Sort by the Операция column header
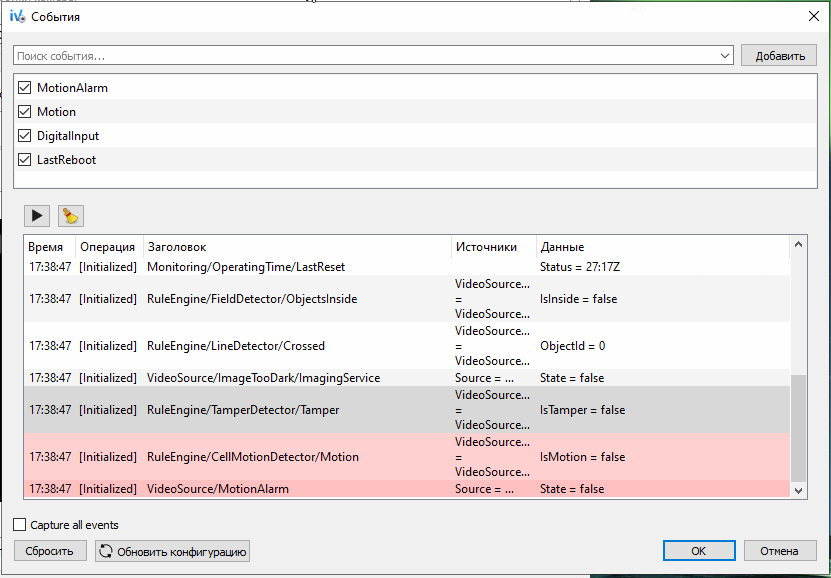This screenshot has width=831, height=578. (109, 247)
